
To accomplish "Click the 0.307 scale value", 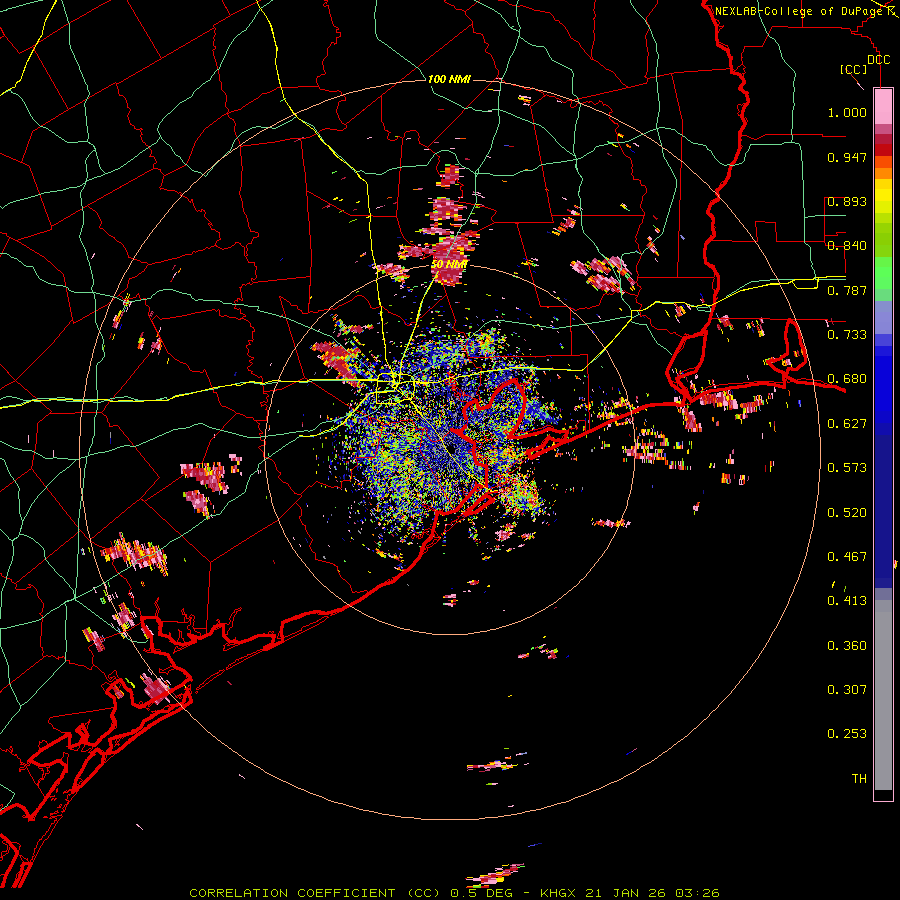I will [x=847, y=690].
